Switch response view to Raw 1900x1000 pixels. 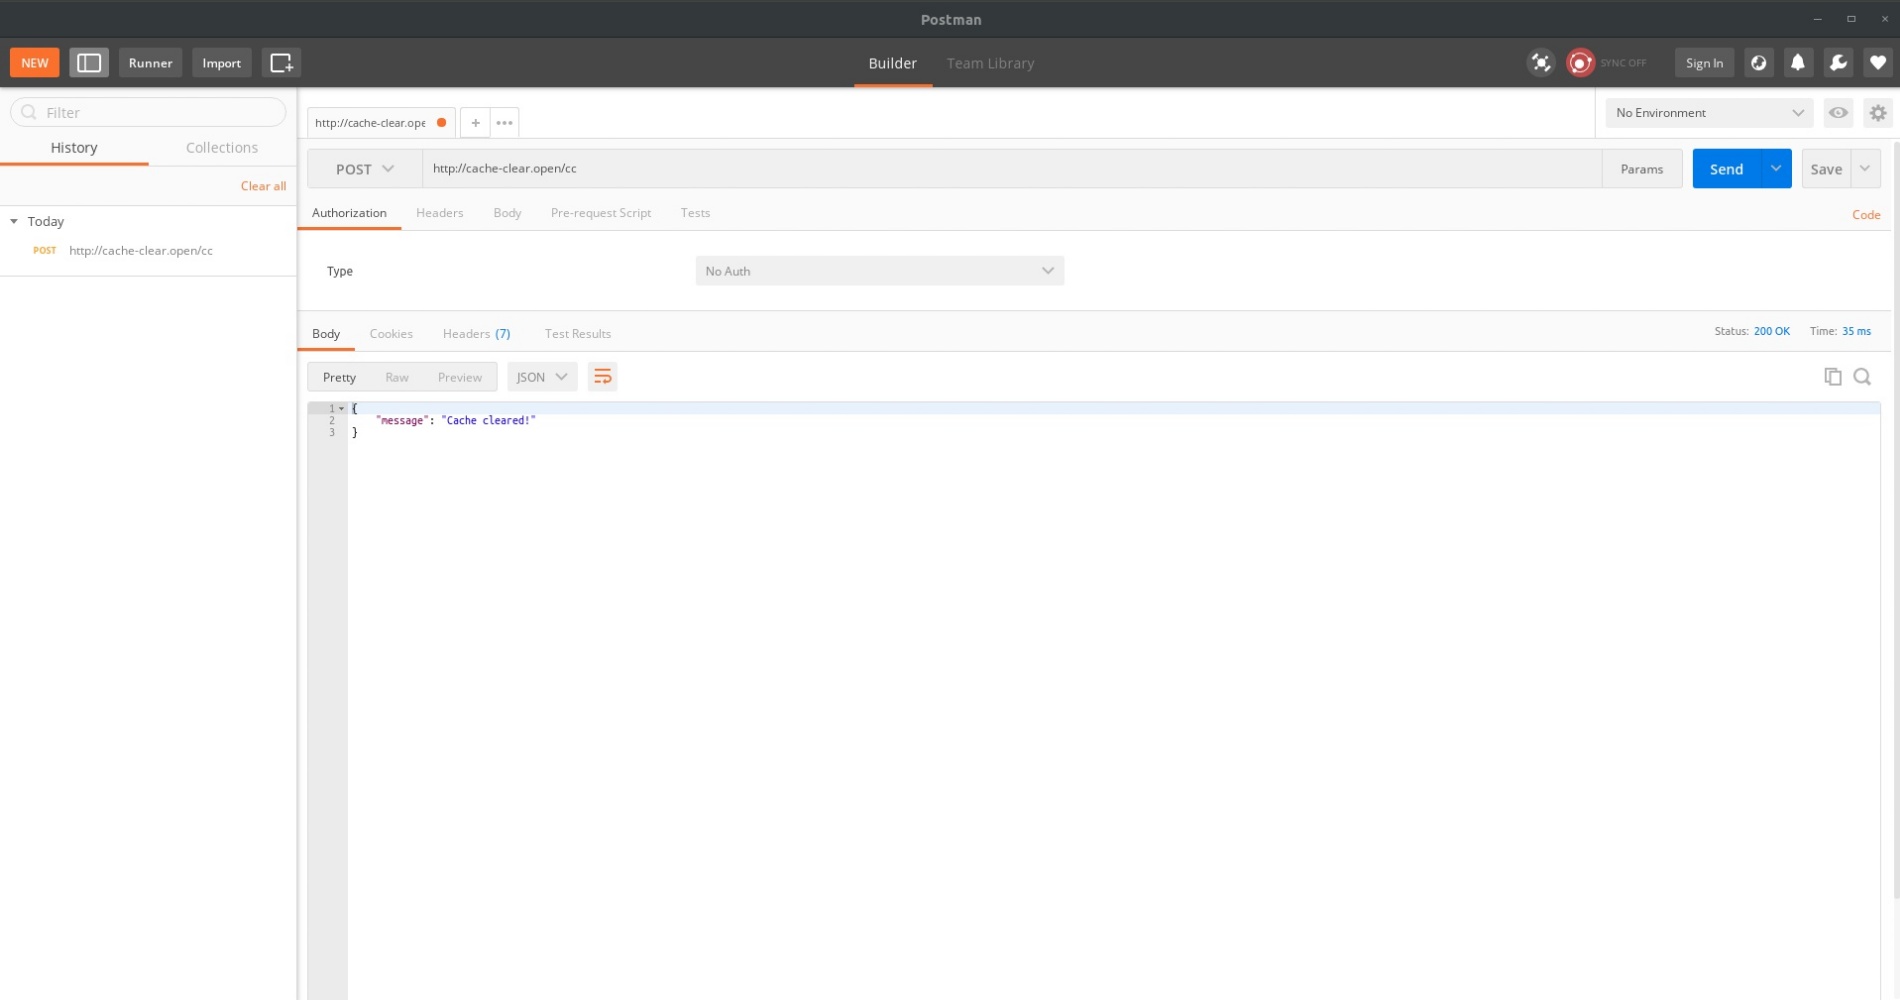[397, 377]
